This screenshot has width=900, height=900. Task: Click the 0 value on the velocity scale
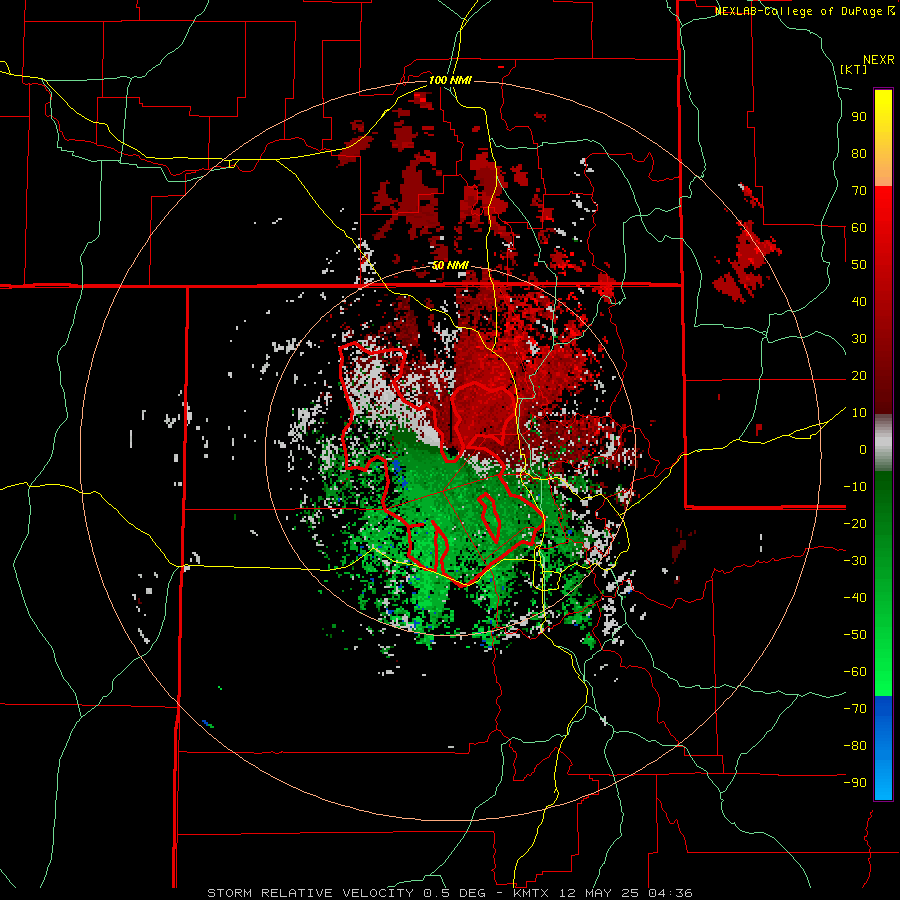(863, 449)
